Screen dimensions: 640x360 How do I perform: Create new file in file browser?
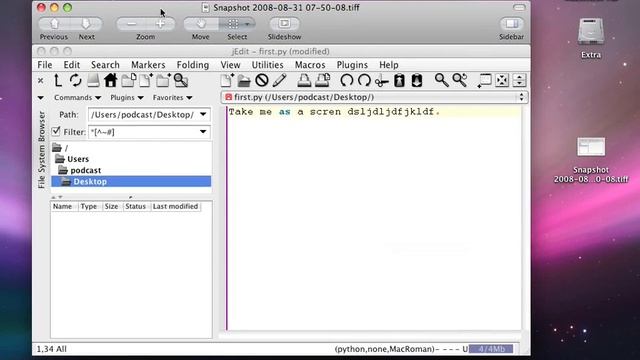(146, 80)
